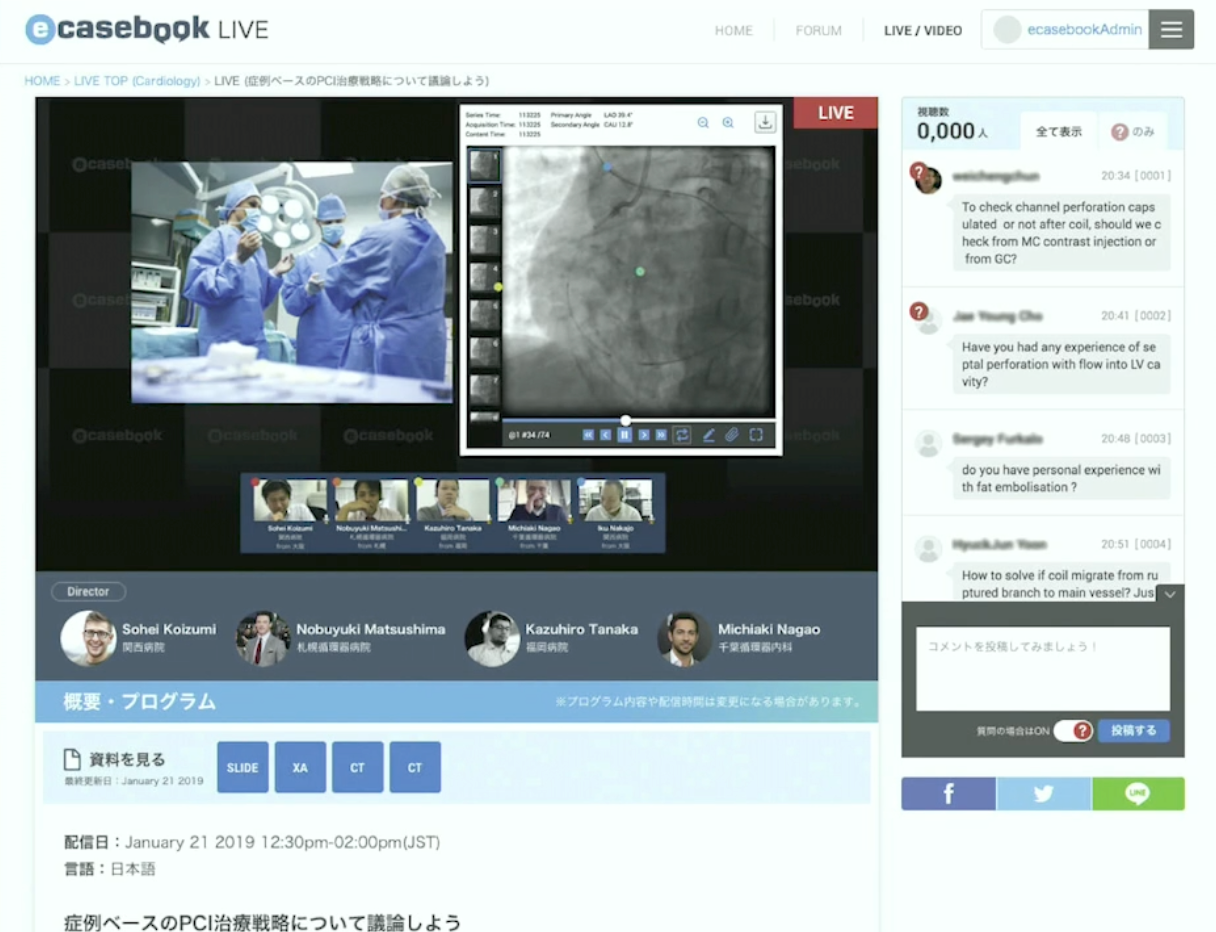
Task: Share the live stream on Twitter
Action: [1043, 794]
